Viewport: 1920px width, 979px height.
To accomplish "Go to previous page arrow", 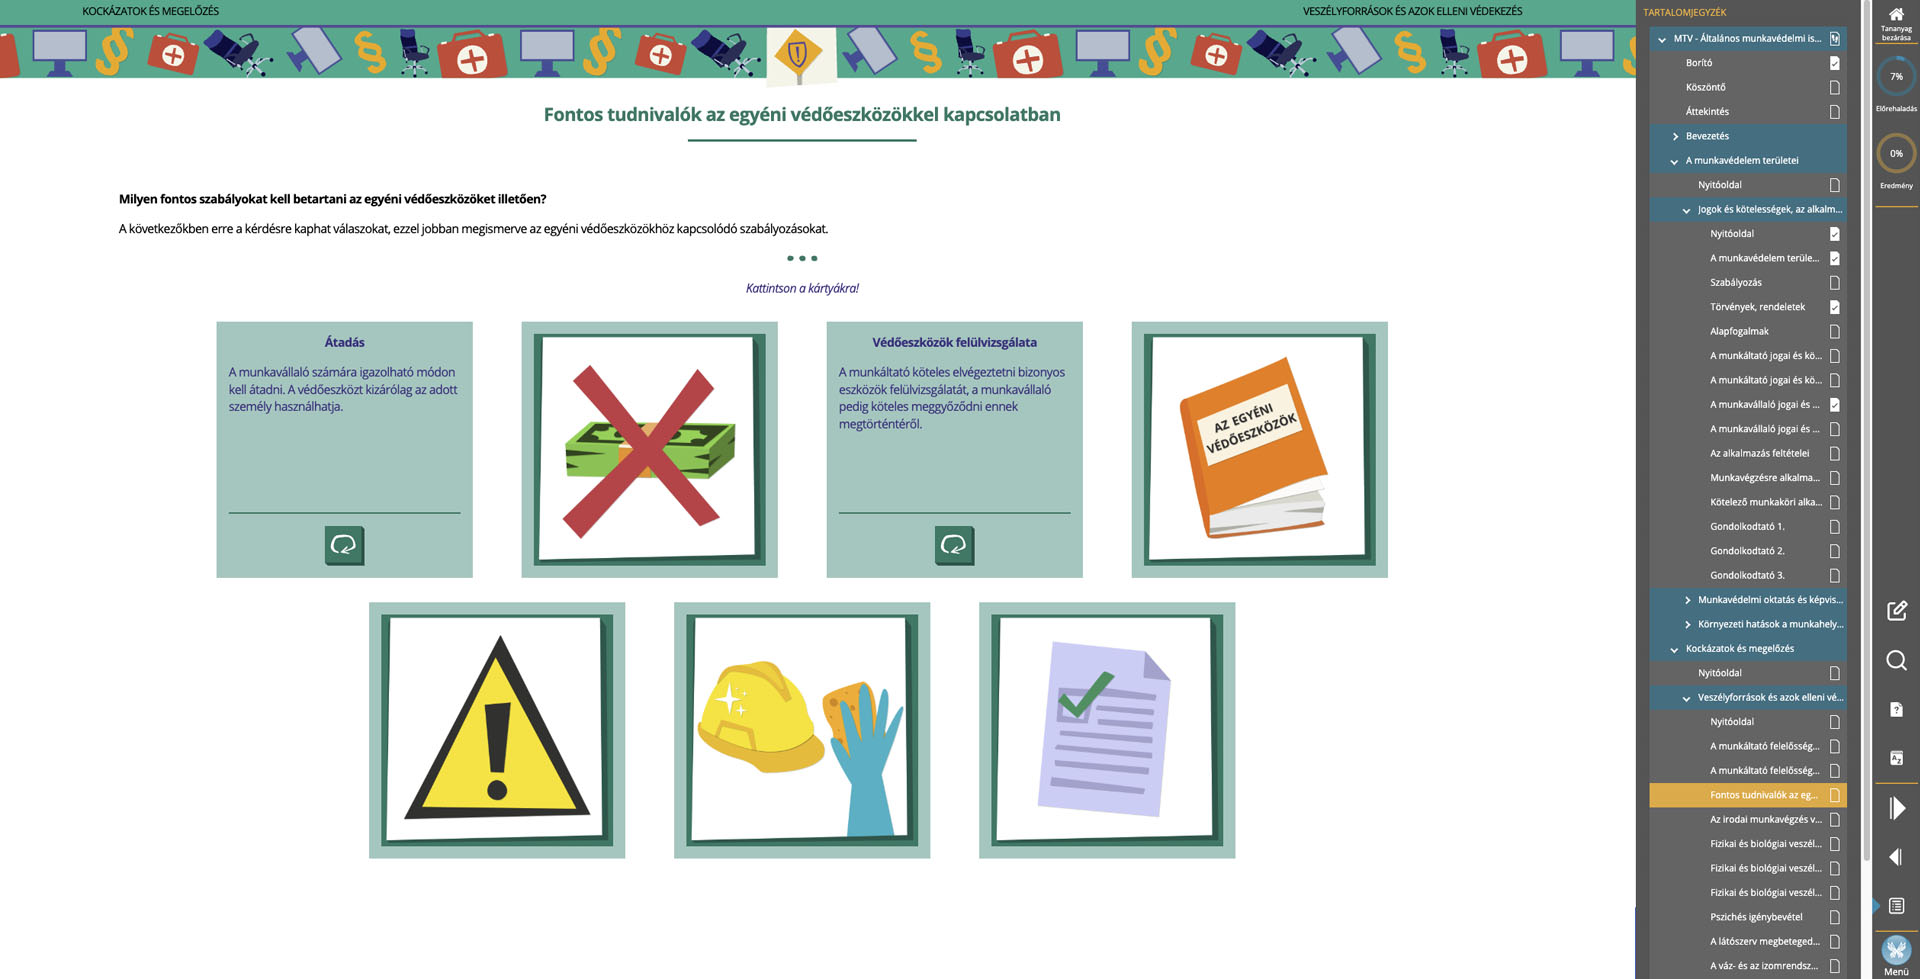I will [x=1896, y=857].
